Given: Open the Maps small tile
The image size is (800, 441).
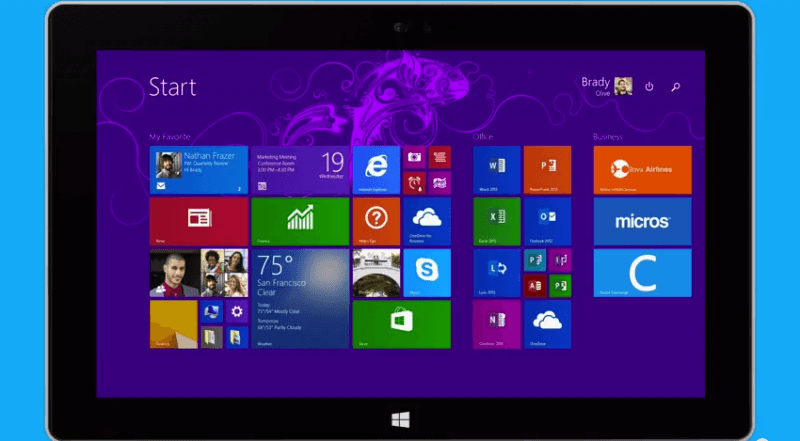Looking at the screenshot, I should click(440, 183).
